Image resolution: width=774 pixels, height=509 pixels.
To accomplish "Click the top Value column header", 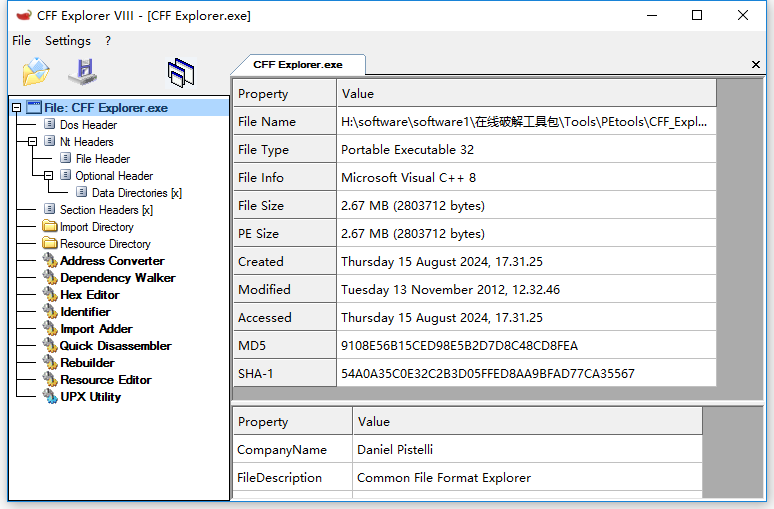I will pos(527,93).
